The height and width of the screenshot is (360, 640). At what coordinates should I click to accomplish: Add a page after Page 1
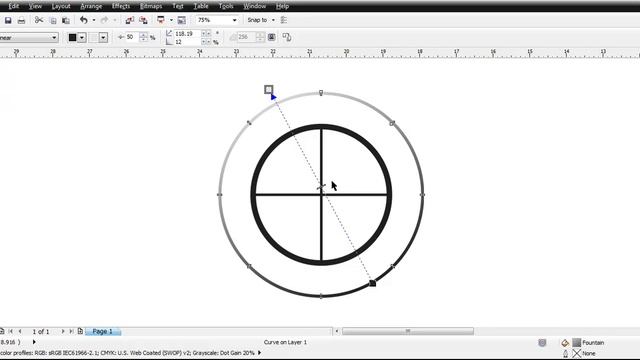80,331
